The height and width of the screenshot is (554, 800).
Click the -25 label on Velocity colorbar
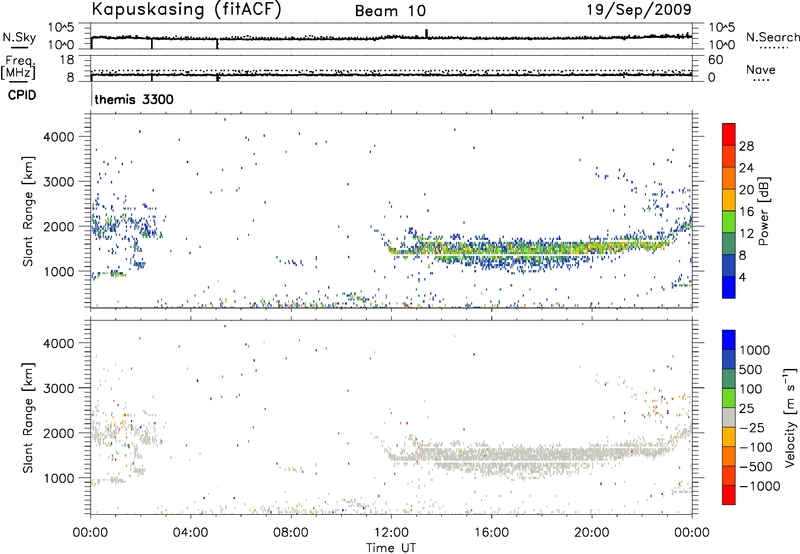(x=753, y=427)
